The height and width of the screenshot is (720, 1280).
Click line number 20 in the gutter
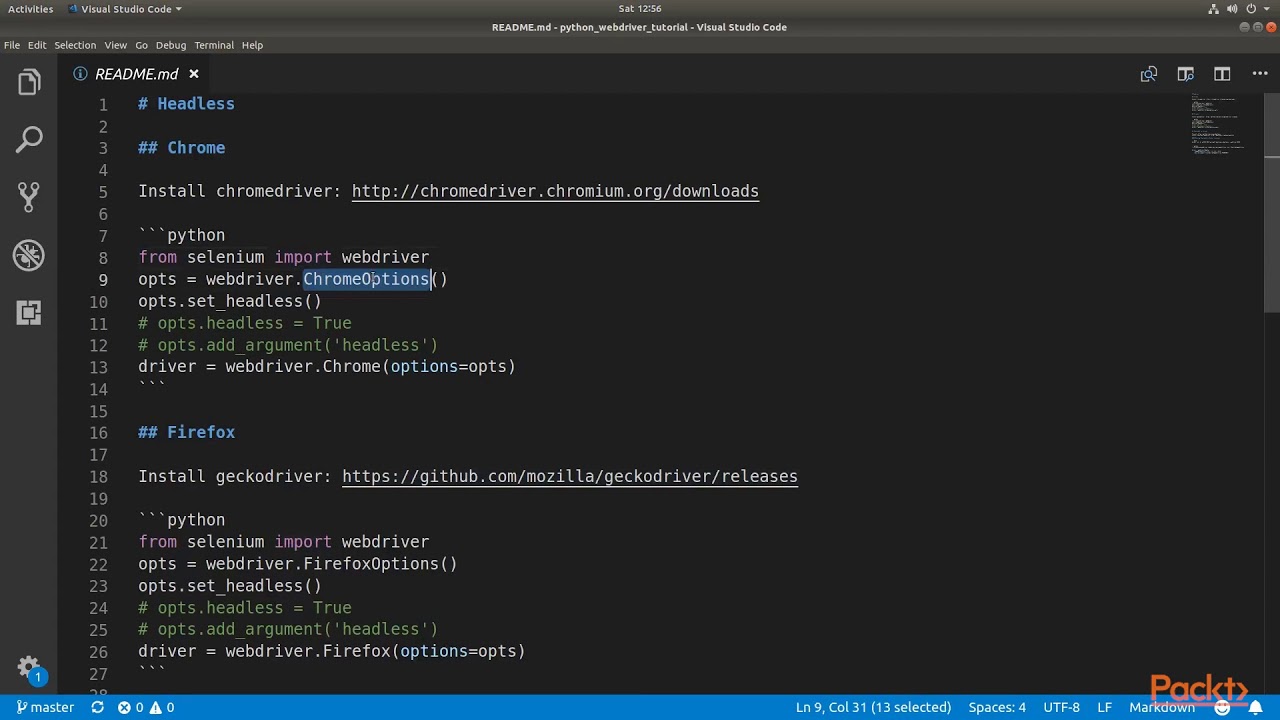point(98,521)
